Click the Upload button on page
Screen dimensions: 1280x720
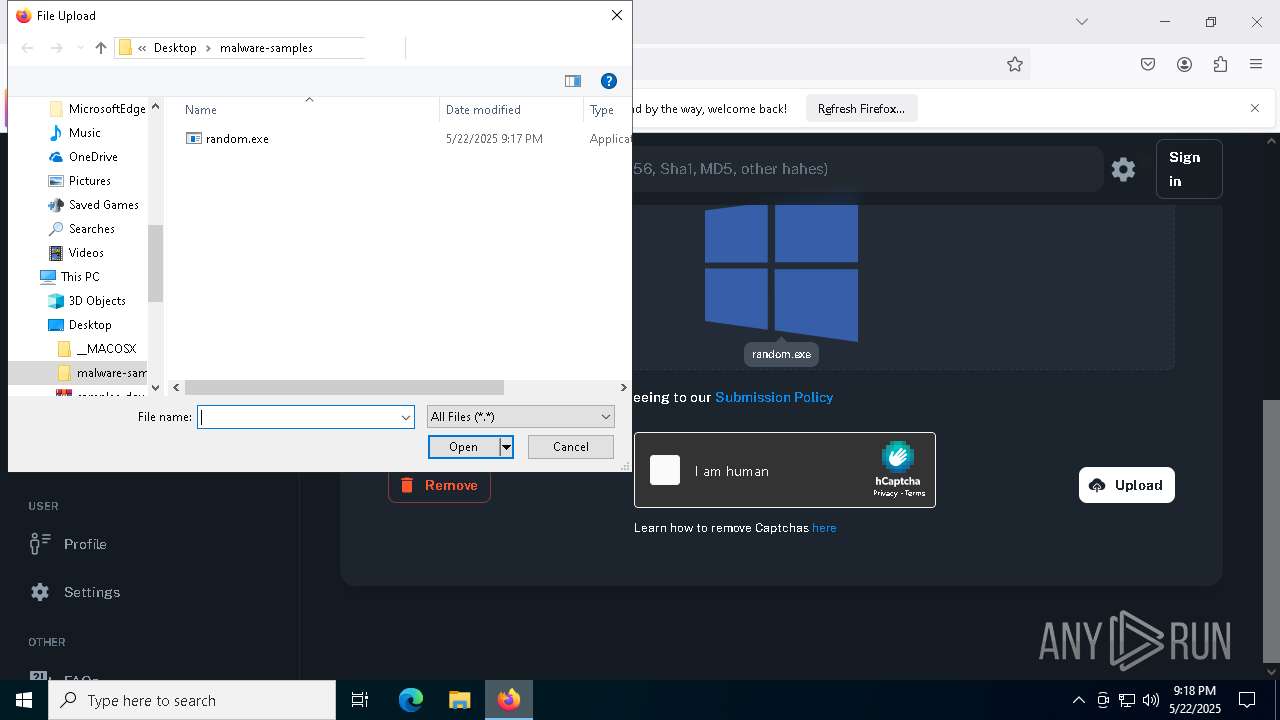[1127, 485]
